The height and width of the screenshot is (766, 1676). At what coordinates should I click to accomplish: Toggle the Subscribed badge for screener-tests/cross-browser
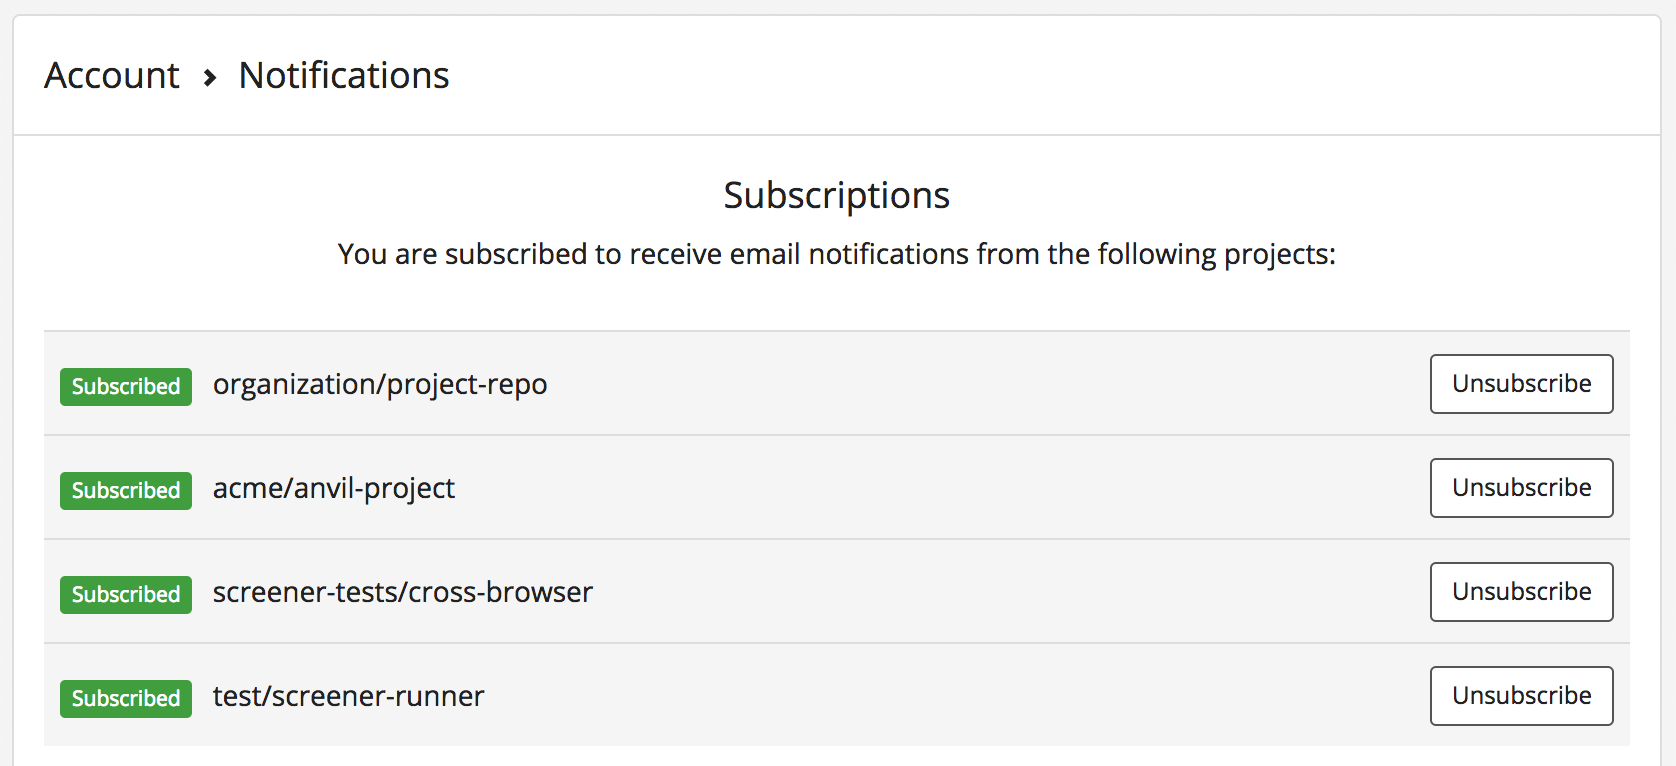[125, 595]
